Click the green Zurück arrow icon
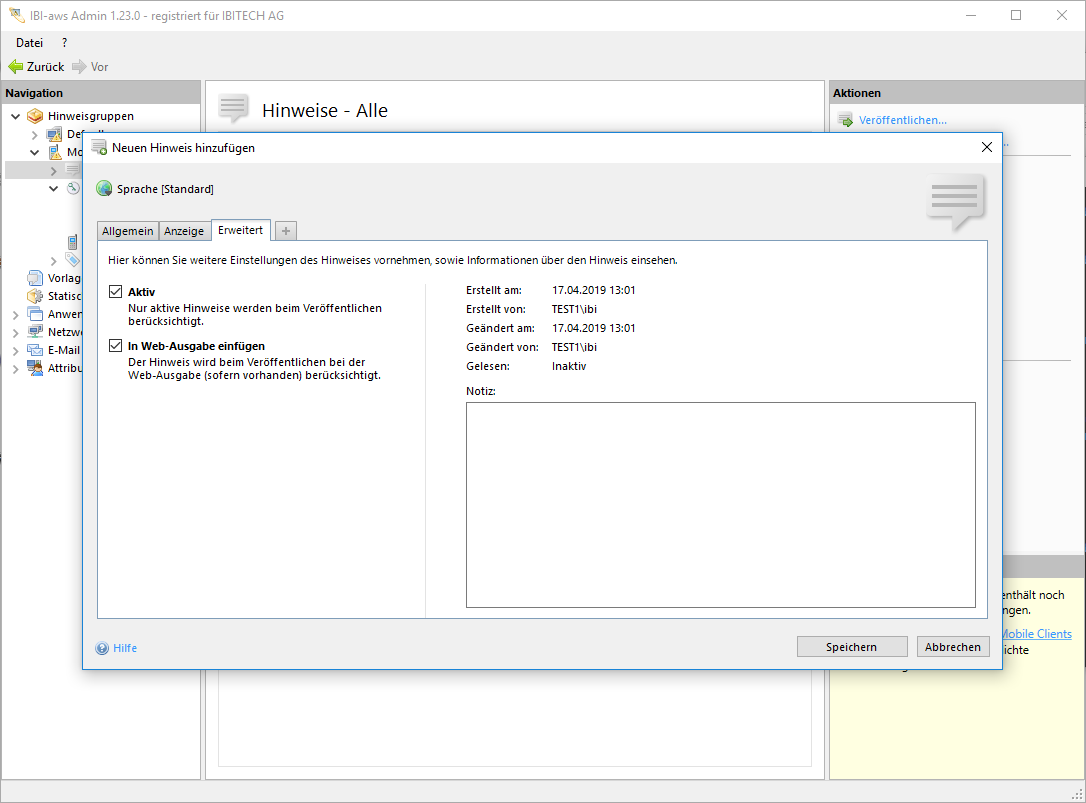Screen dimensions: 1086x803 click(15, 67)
